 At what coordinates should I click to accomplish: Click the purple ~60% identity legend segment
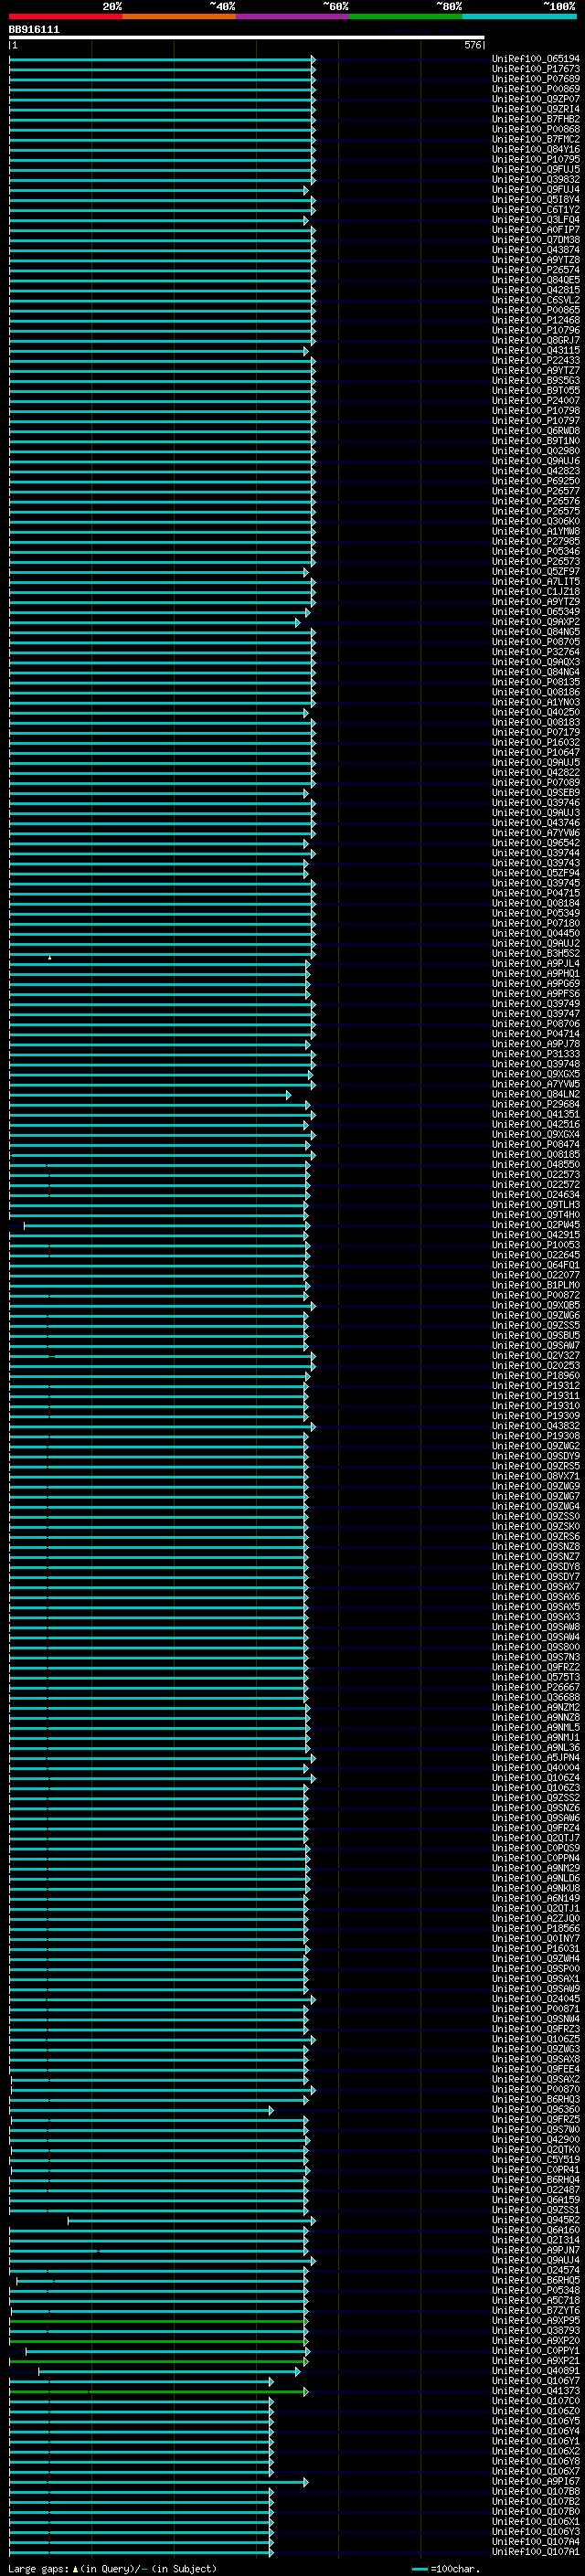pos(293,16)
